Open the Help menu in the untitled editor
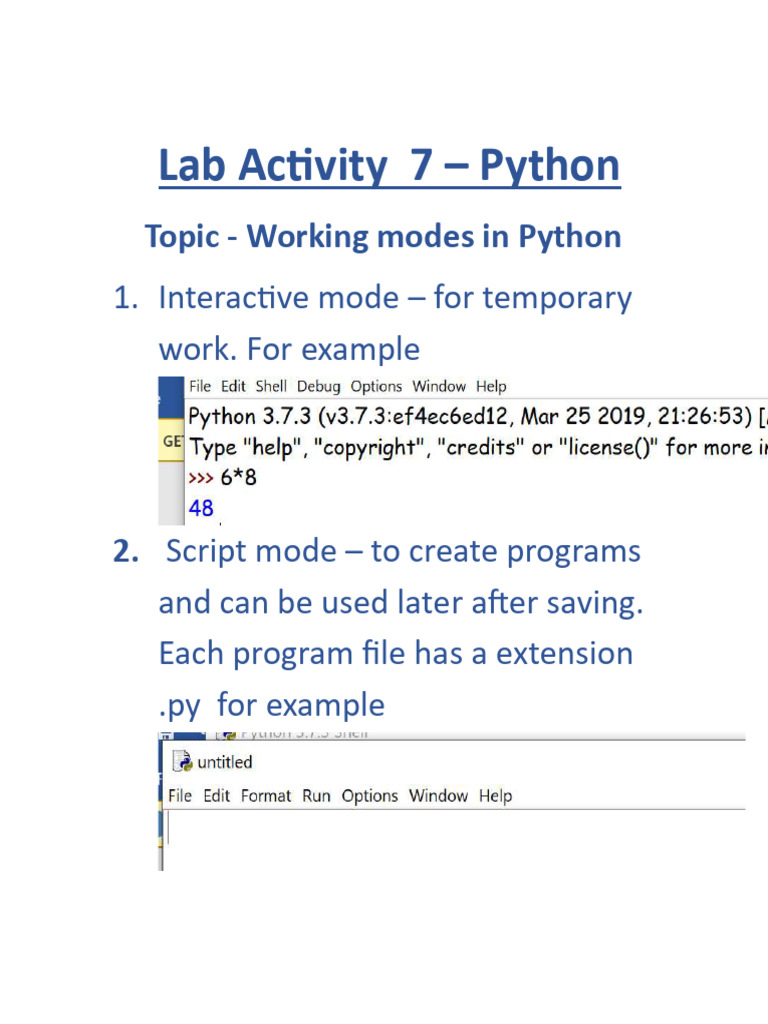Viewport: 768px width, 1024px height. point(495,796)
